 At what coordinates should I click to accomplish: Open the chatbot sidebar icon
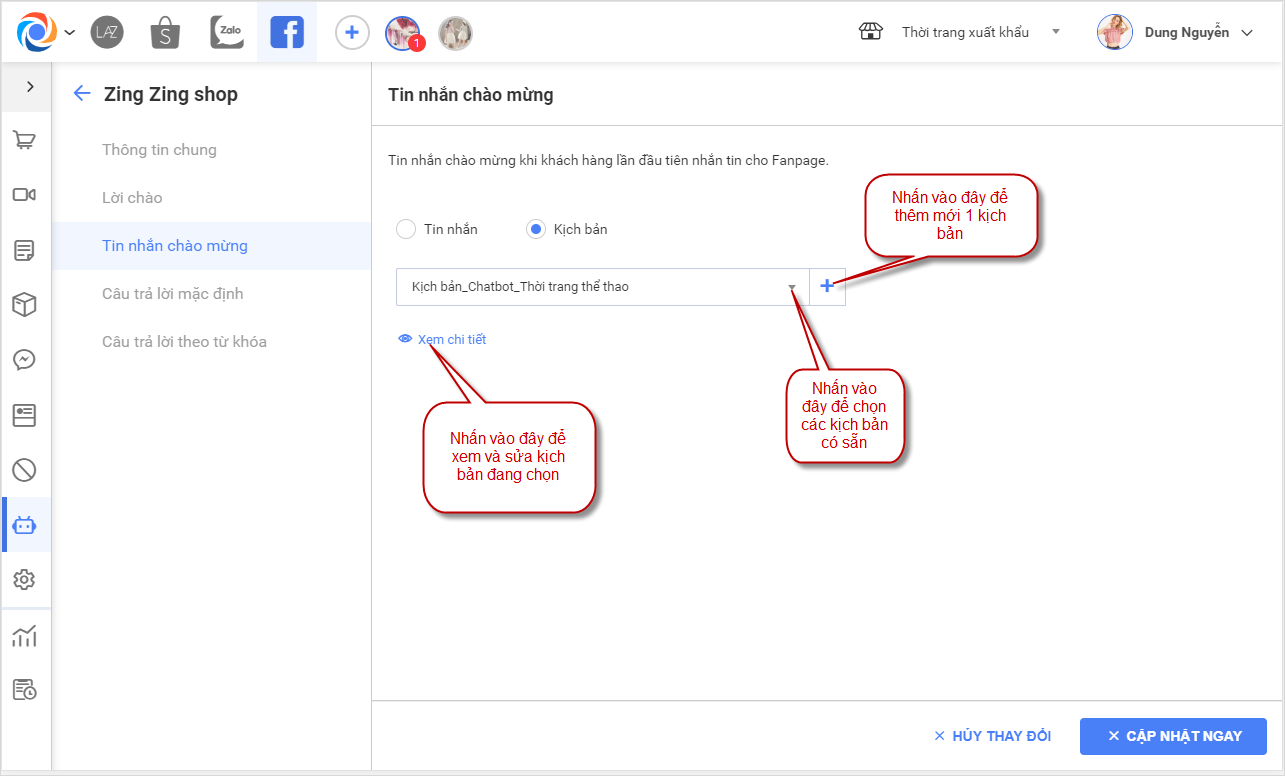25,525
